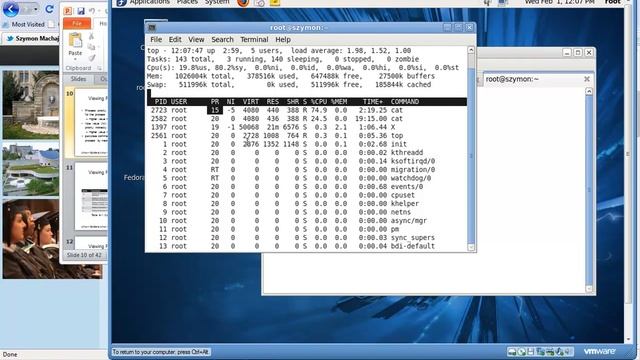Click the Paste clipboard icon

pyautogui.click(x=75, y=41)
